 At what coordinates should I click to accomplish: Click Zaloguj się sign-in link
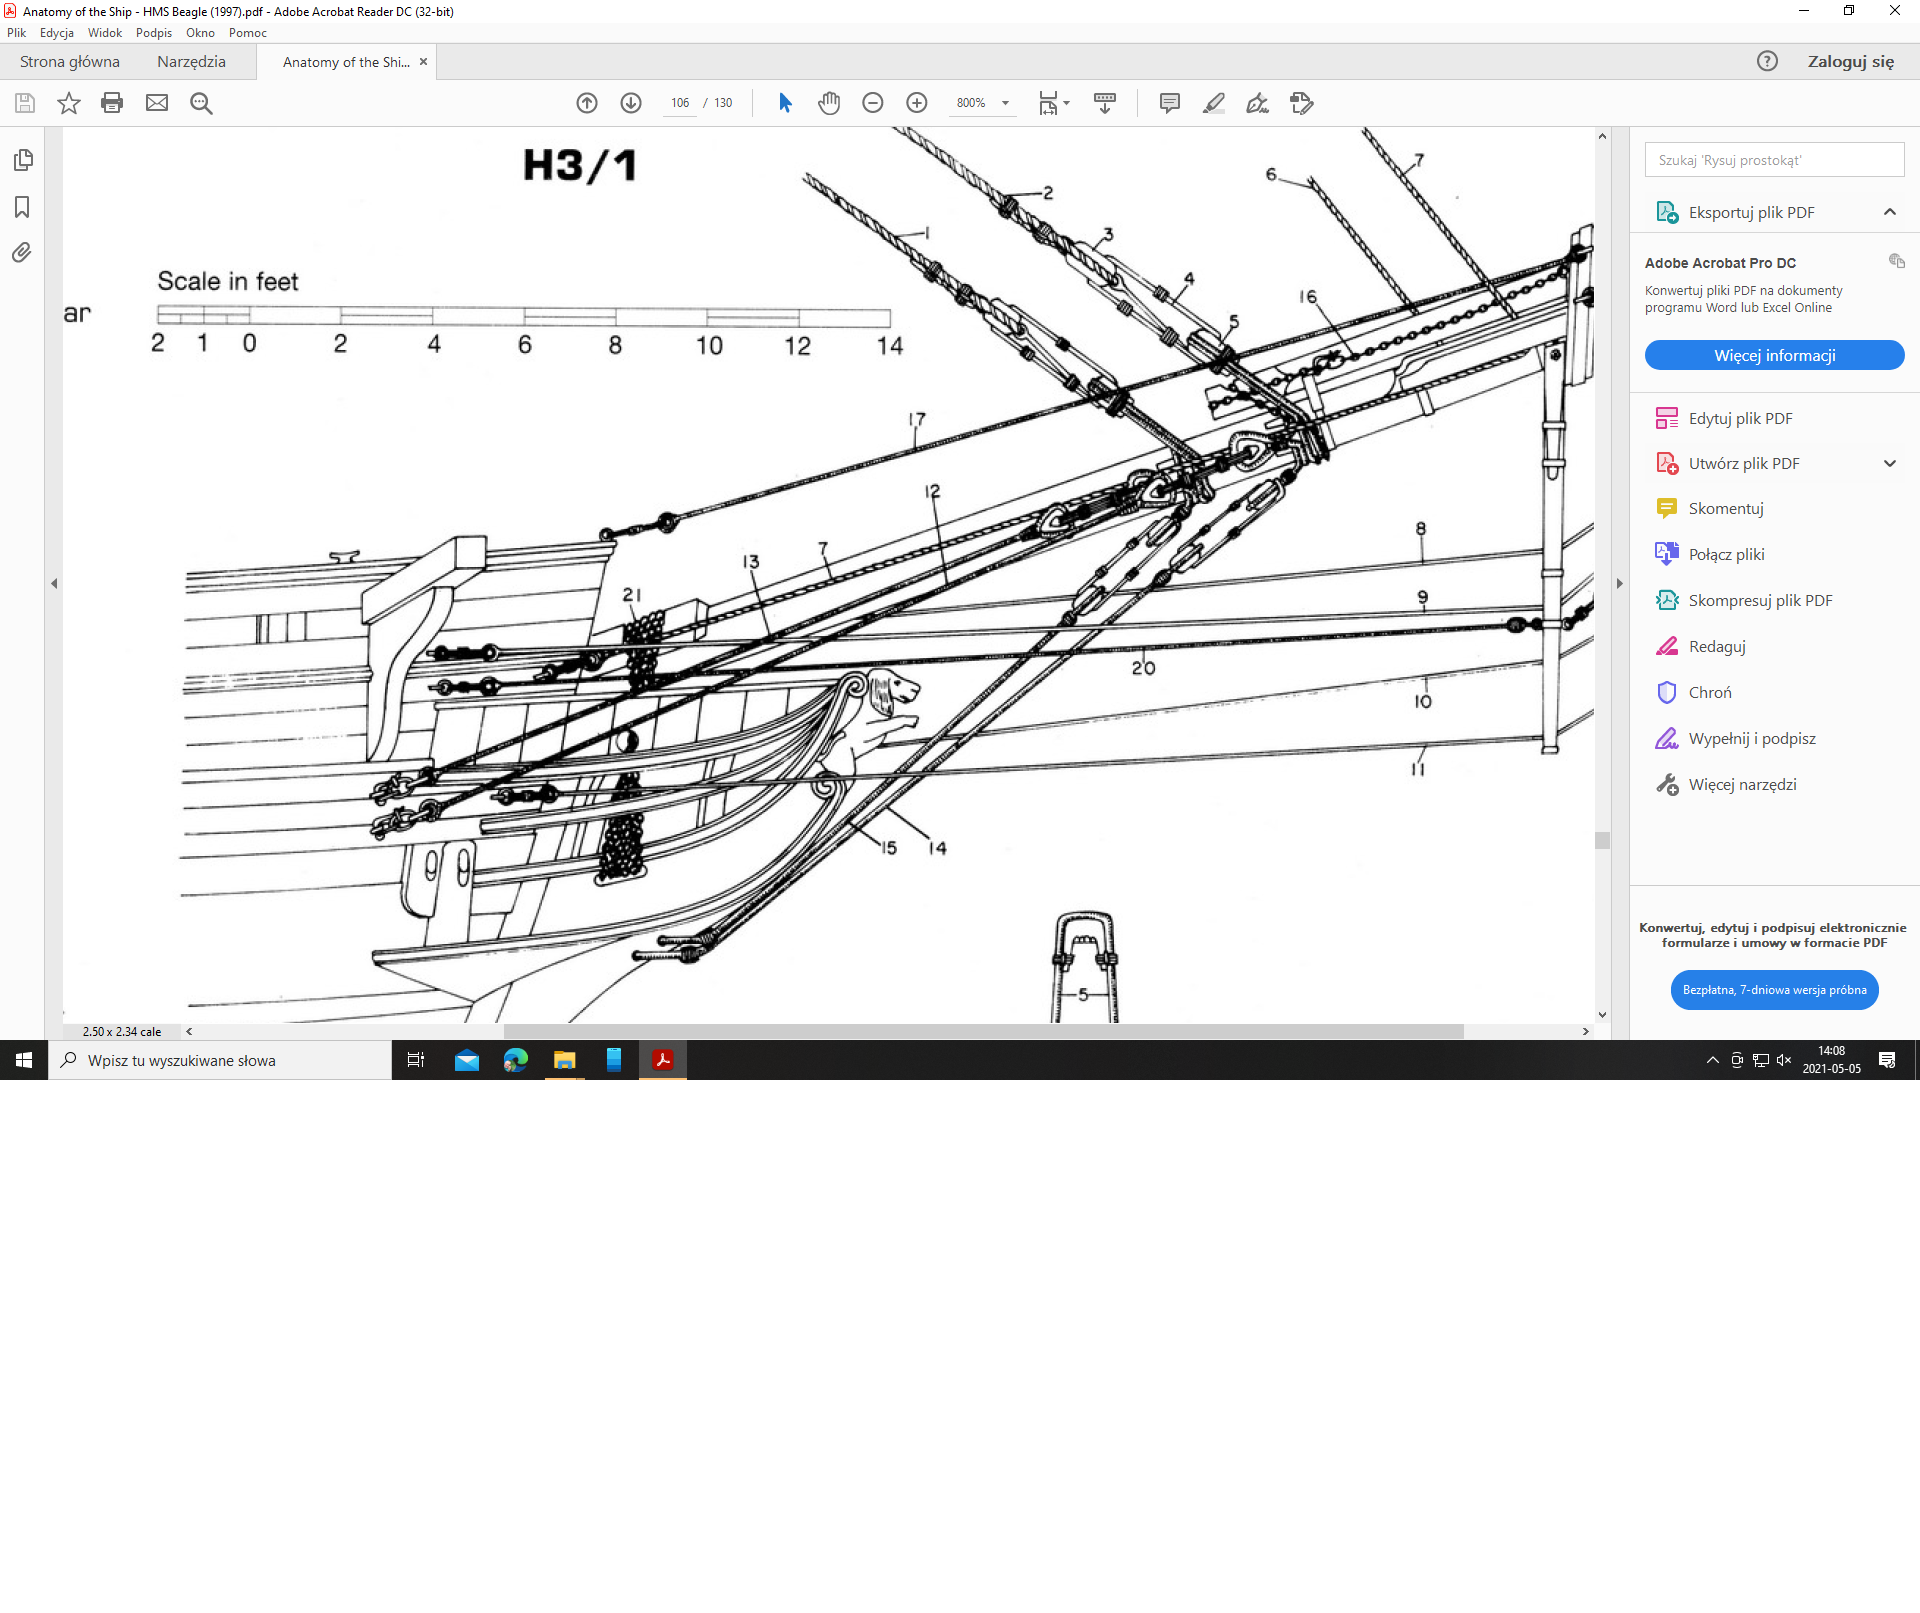point(1850,62)
